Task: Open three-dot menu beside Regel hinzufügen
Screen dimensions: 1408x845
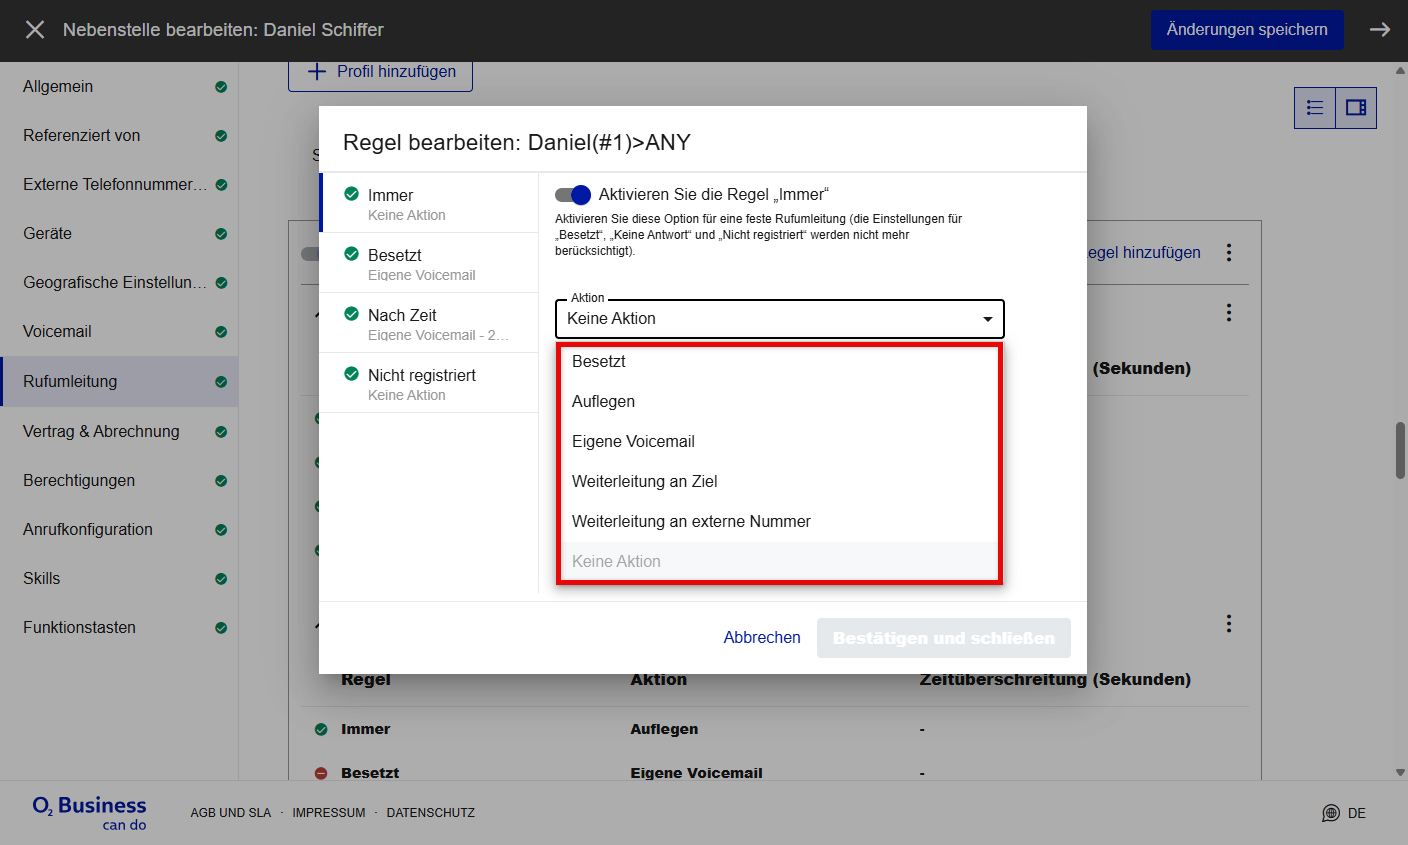Action: click(x=1229, y=253)
